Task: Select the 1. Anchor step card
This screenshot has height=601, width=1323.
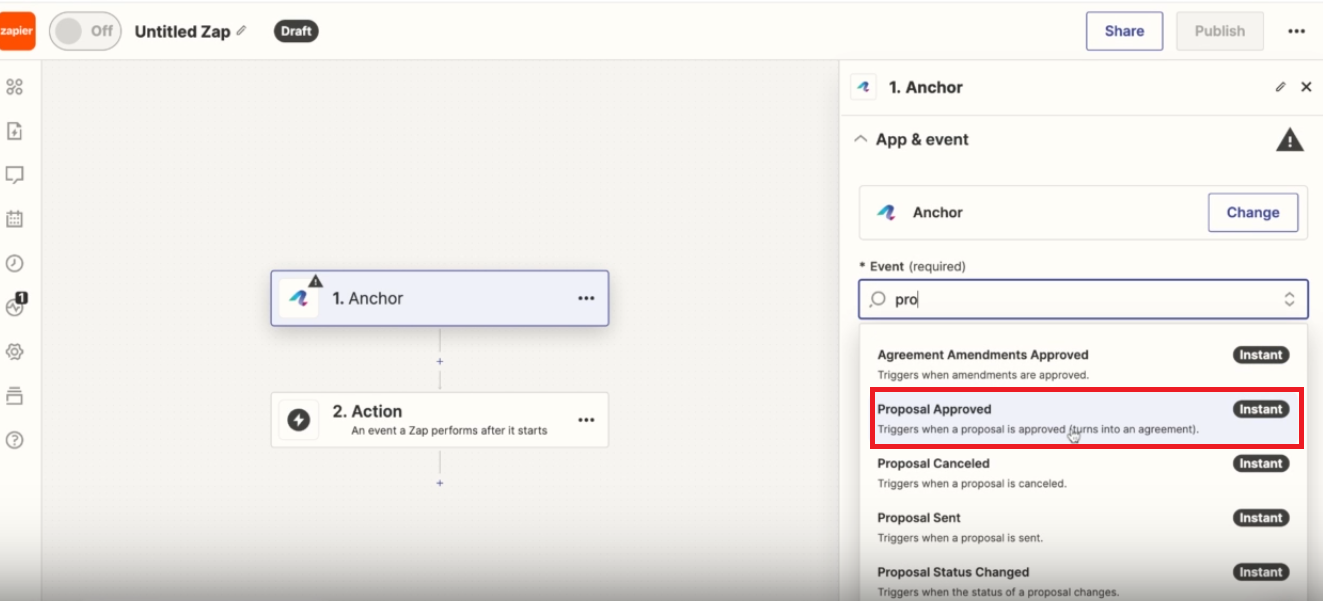Action: 439,298
